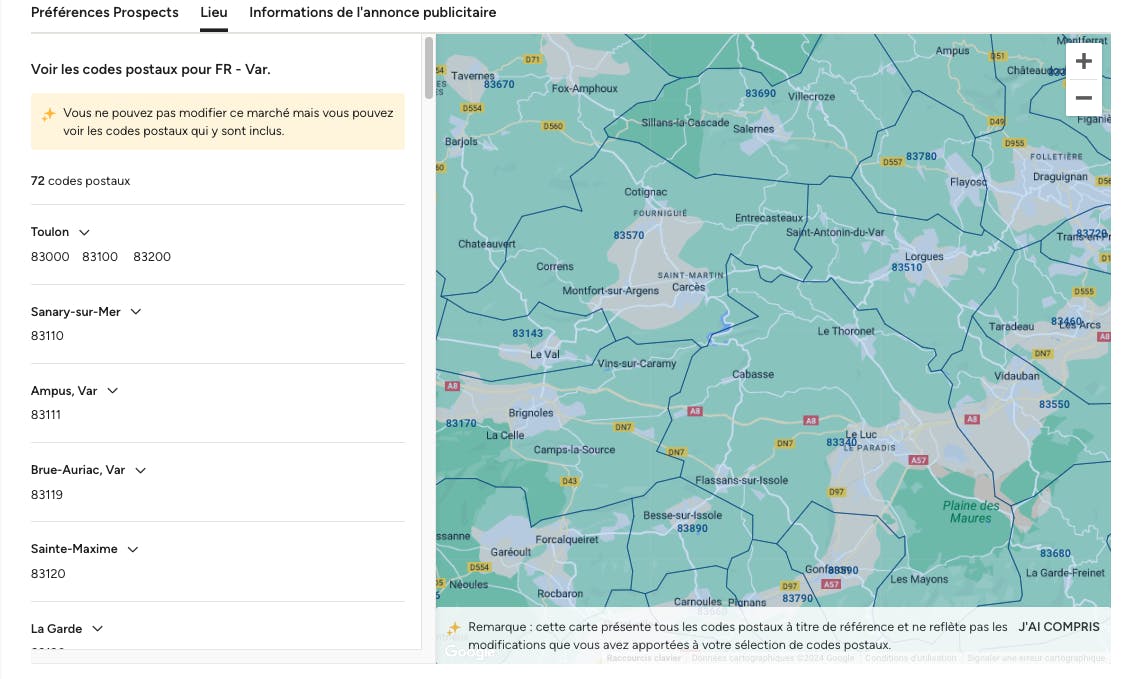Click the Villecroze label on map
The image size is (1124, 679).
811,96
